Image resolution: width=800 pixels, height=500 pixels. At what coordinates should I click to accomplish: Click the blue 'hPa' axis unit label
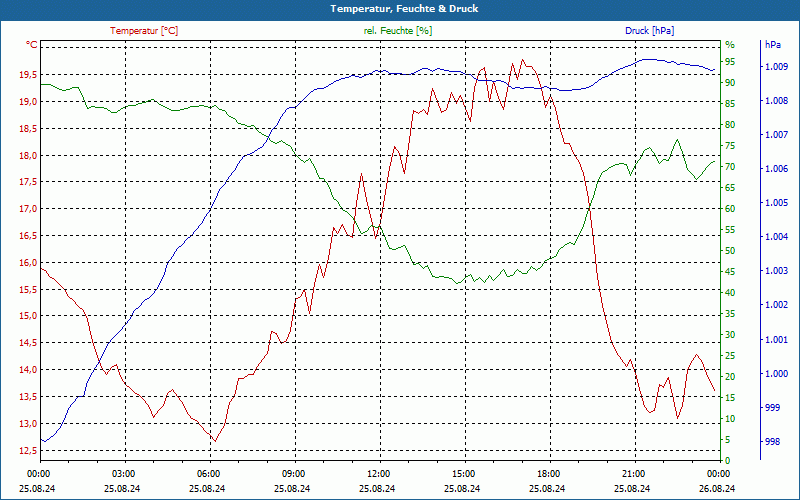tap(772, 45)
